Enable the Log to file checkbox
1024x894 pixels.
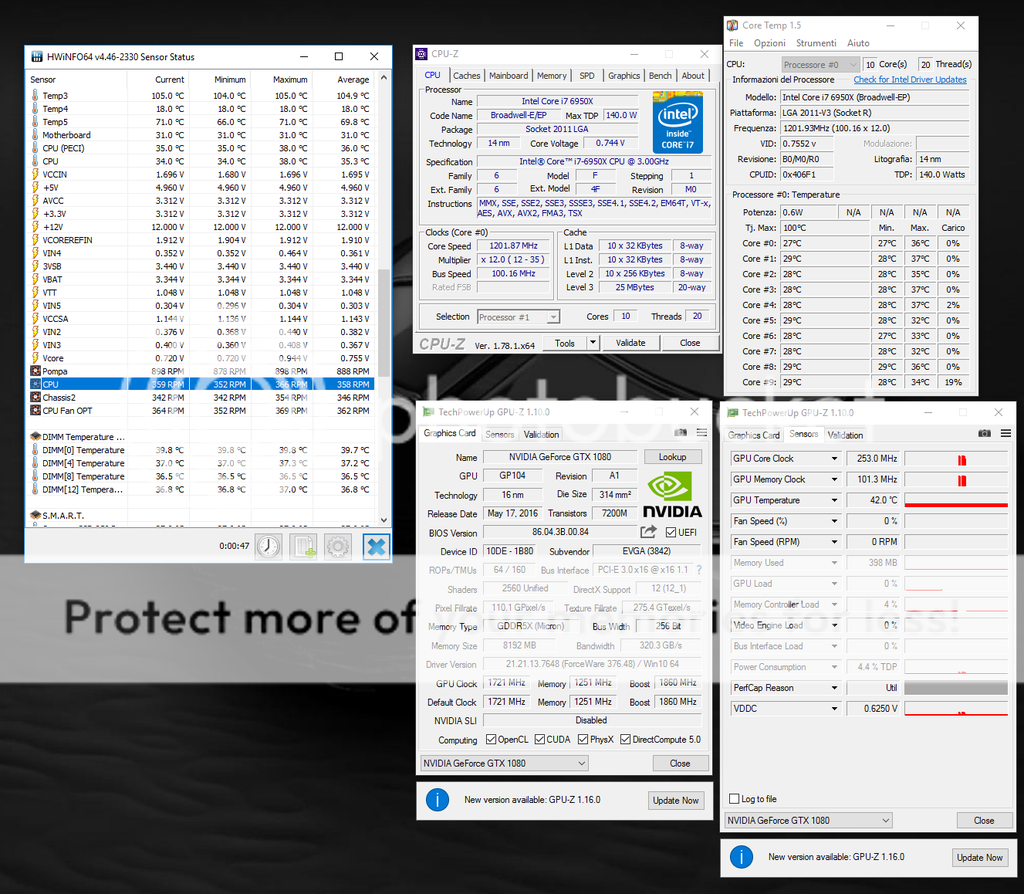(734, 799)
